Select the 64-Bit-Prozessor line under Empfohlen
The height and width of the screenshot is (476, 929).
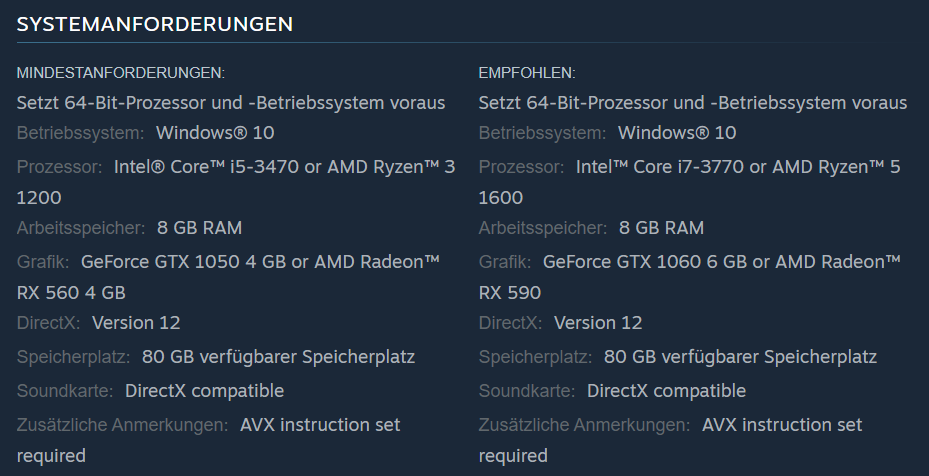(x=693, y=103)
